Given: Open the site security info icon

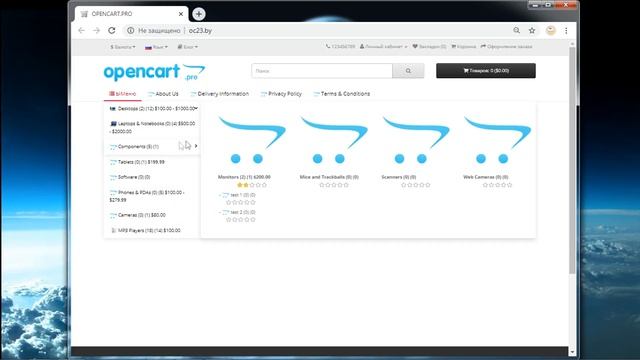Looking at the screenshot, I should [130, 31].
